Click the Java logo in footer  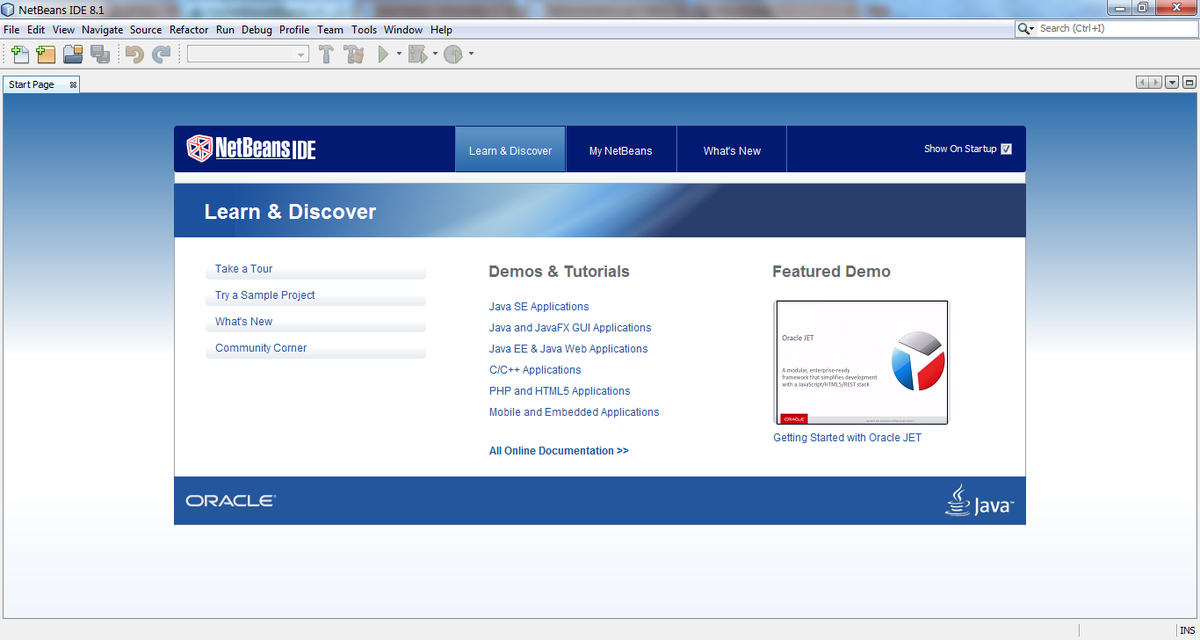pos(979,500)
